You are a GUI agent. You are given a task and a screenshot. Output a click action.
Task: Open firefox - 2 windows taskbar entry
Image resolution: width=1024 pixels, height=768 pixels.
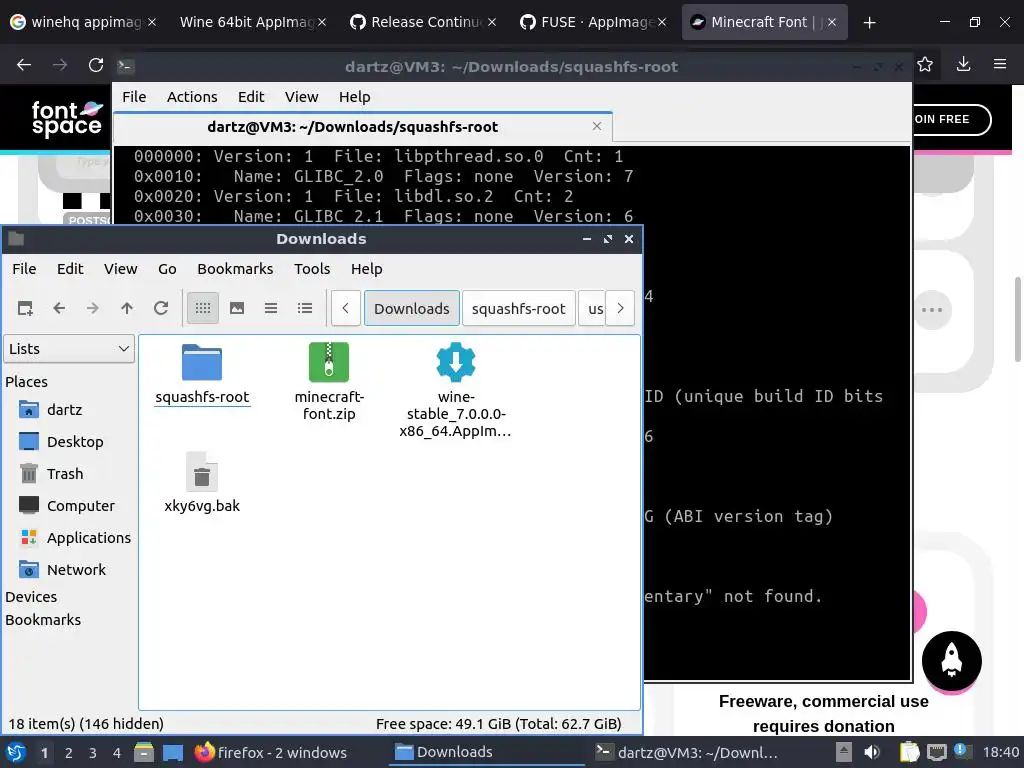tap(271, 752)
